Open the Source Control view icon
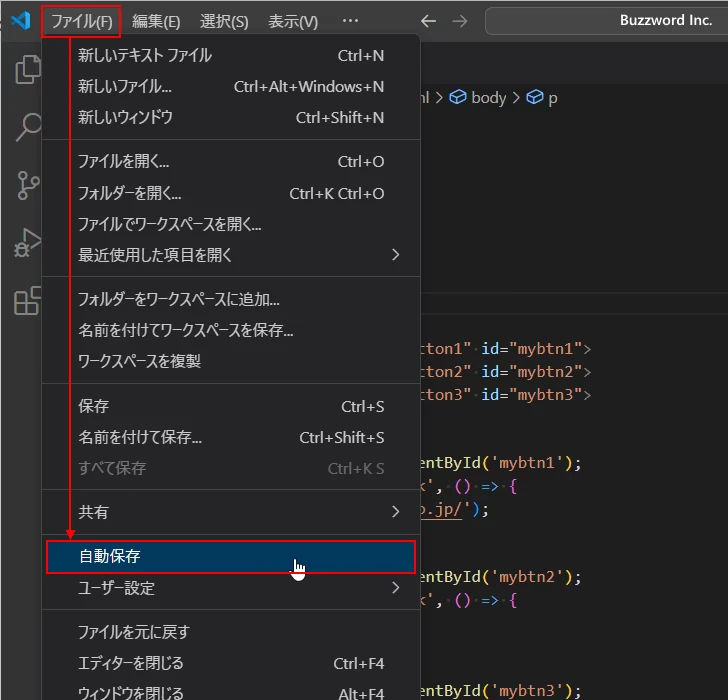728x700 pixels. 27,185
